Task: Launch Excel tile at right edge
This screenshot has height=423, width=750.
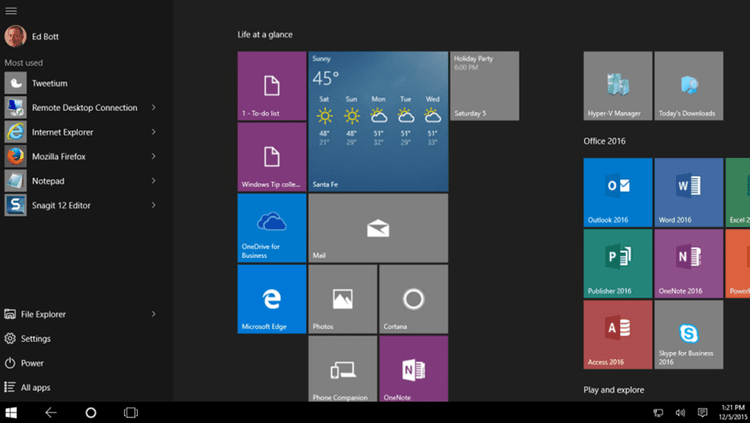Action: coord(738,192)
